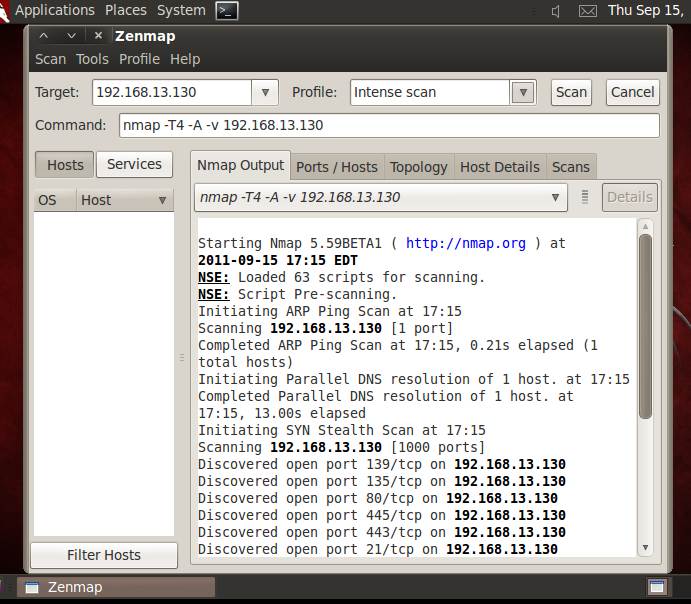
Task: Click the line 'Discovered open port 443/tcp'
Action: pos(382,532)
